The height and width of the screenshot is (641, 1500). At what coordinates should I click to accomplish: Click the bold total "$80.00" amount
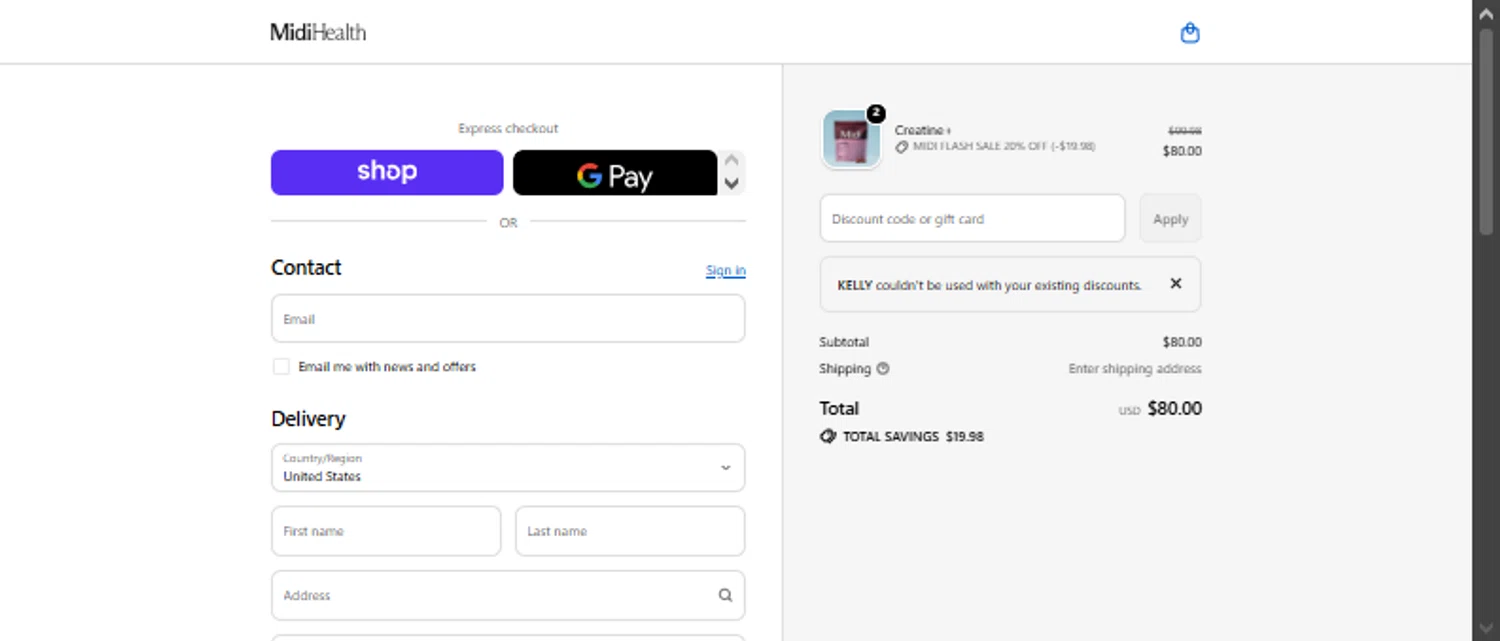(x=1175, y=408)
